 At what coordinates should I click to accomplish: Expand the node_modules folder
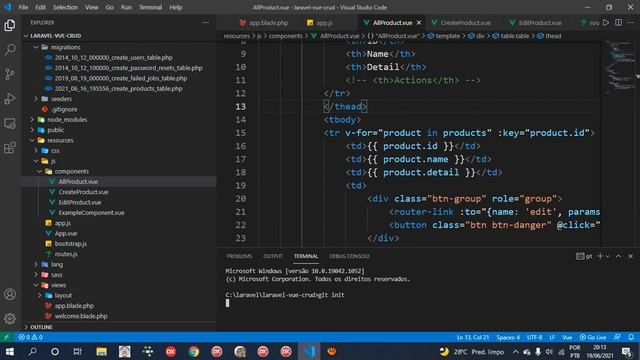pyautogui.click(x=32, y=120)
